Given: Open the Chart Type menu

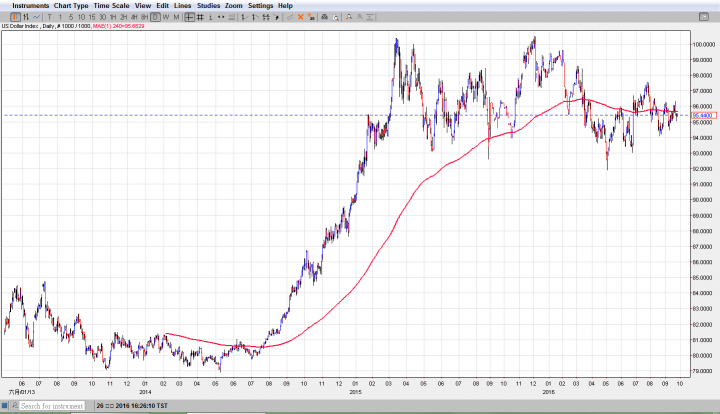Looking at the screenshot, I should pyautogui.click(x=71, y=5).
